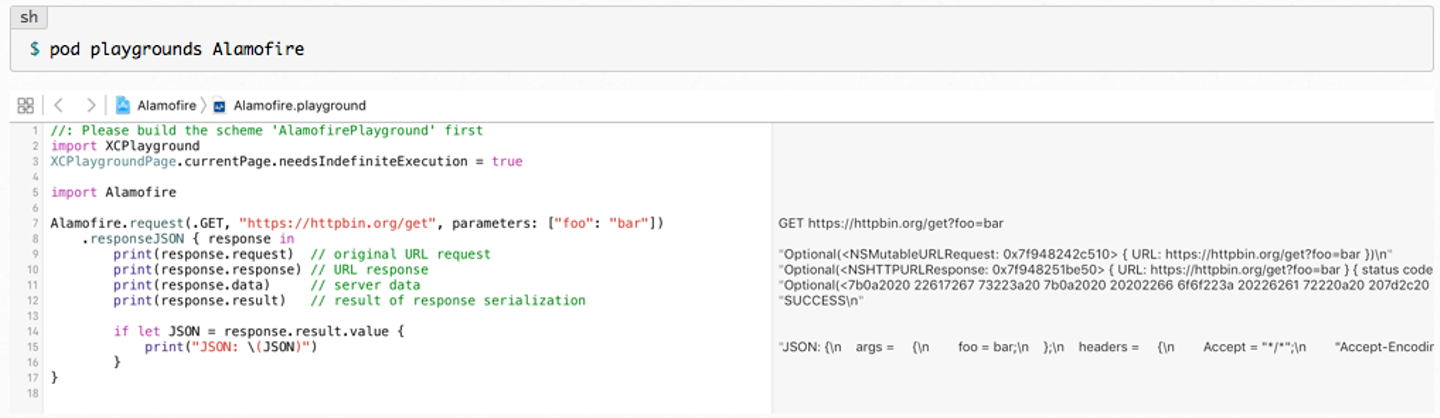
Task: Click the breadcrumb chevron after Alamofire
Action: (x=203, y=105)
